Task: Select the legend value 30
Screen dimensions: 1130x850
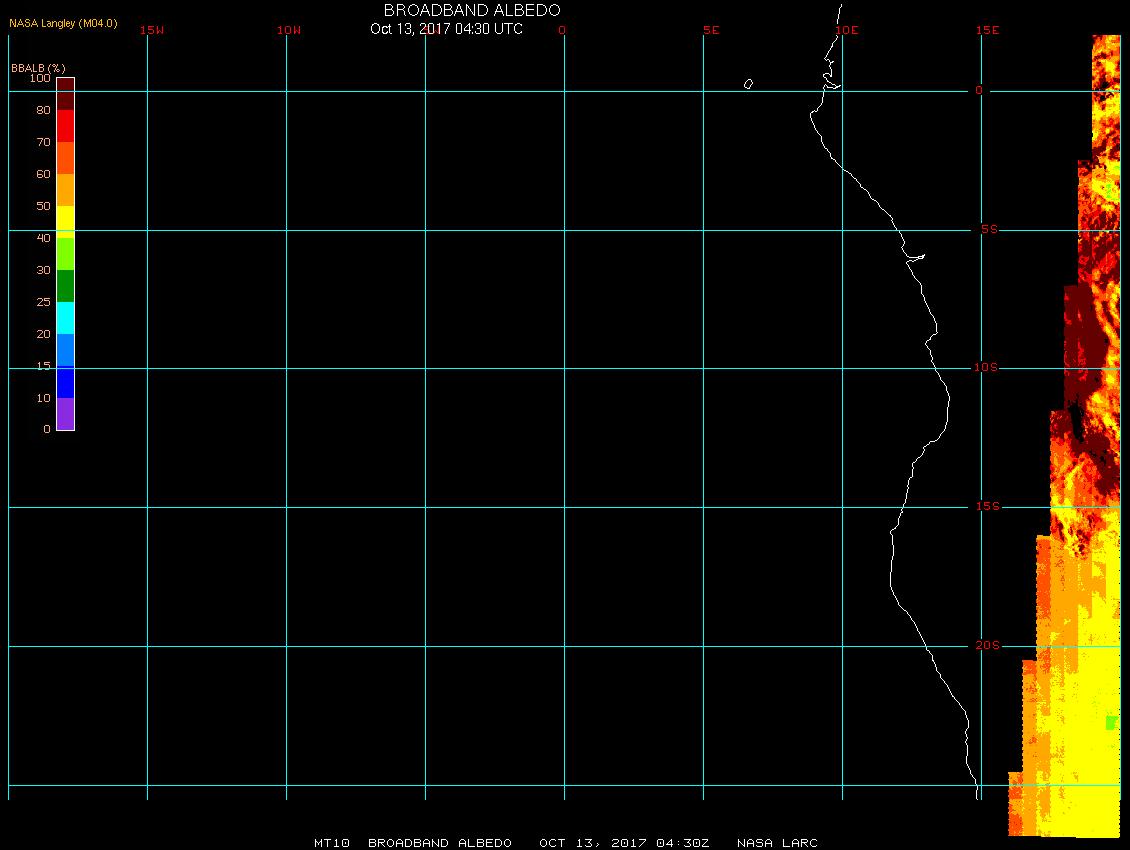Action: click(44, 270)
